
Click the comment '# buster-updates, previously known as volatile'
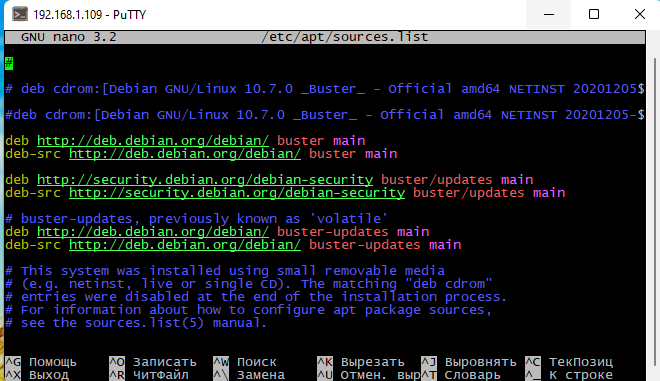point(197,219)
